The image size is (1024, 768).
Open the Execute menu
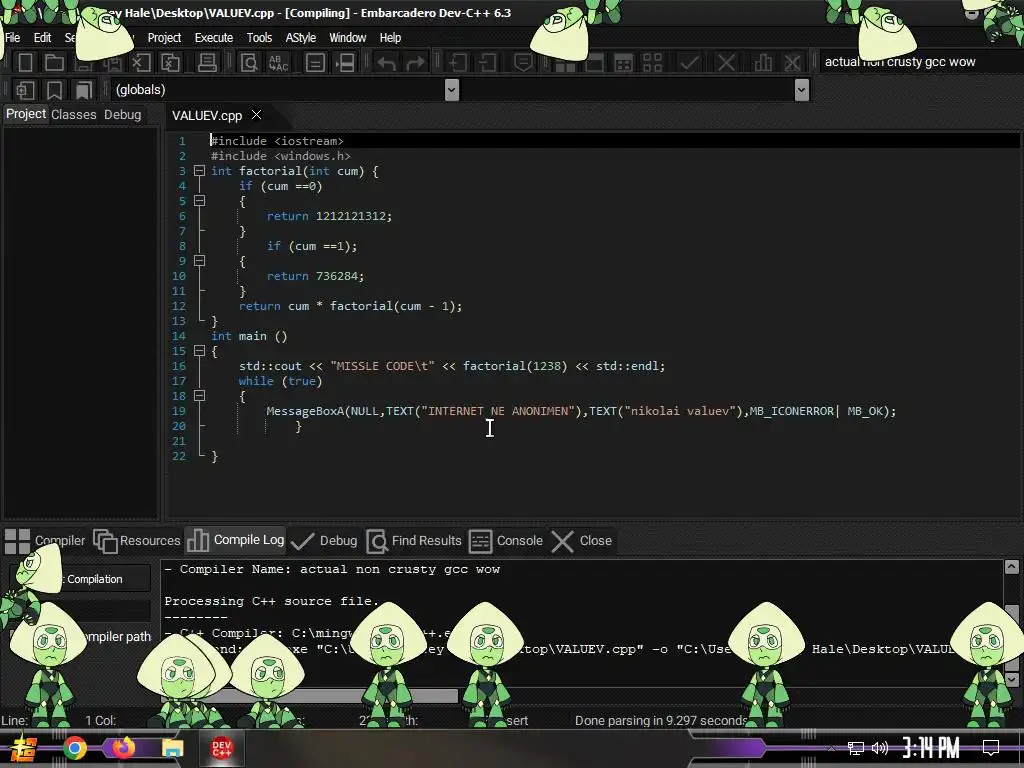coord(214,38)
